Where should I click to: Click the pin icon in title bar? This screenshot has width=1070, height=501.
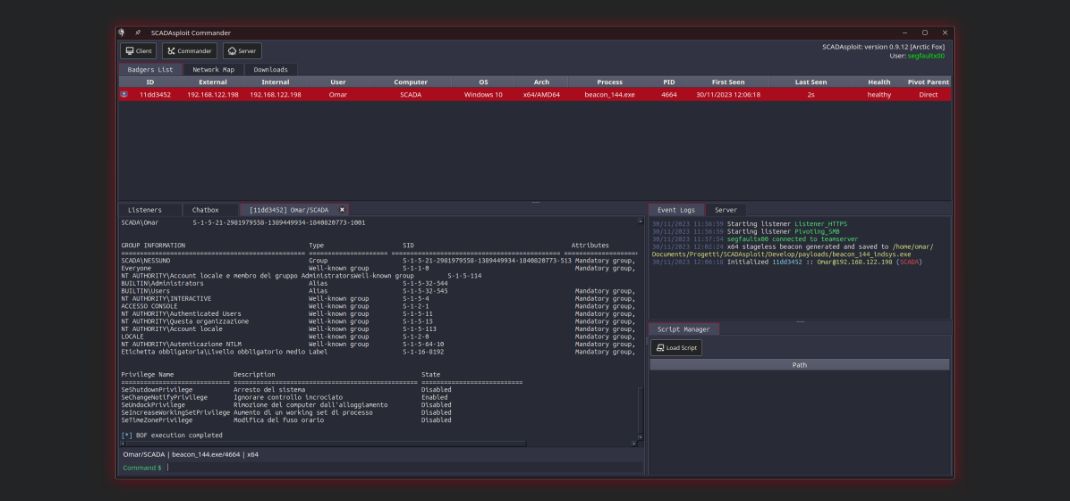[138, 33]
